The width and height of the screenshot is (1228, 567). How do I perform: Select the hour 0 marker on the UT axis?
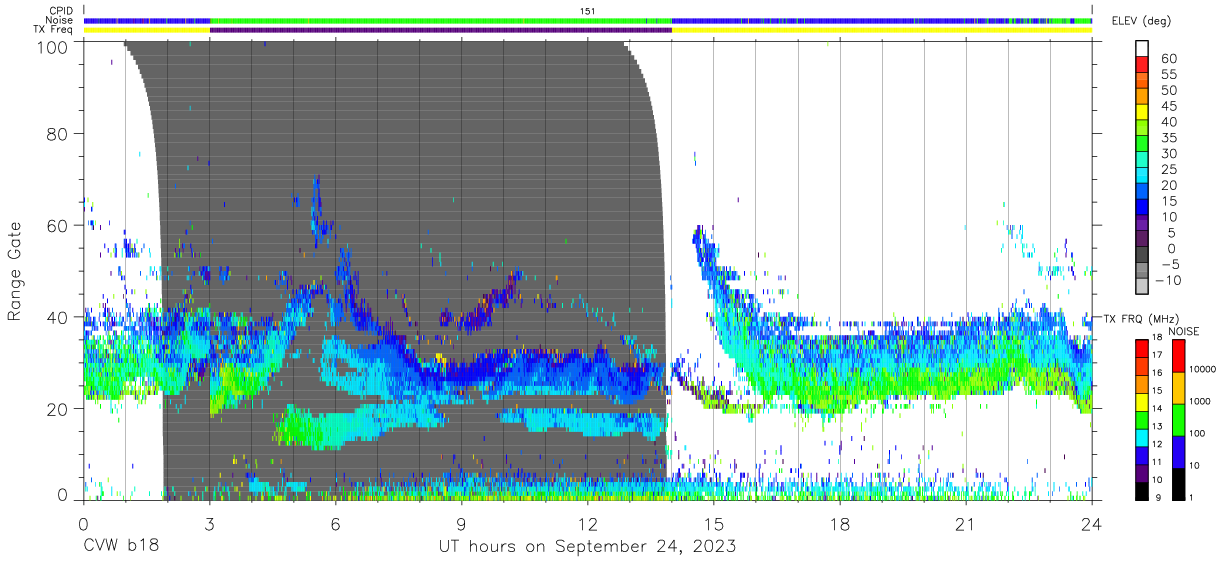(x=83, y=524)
